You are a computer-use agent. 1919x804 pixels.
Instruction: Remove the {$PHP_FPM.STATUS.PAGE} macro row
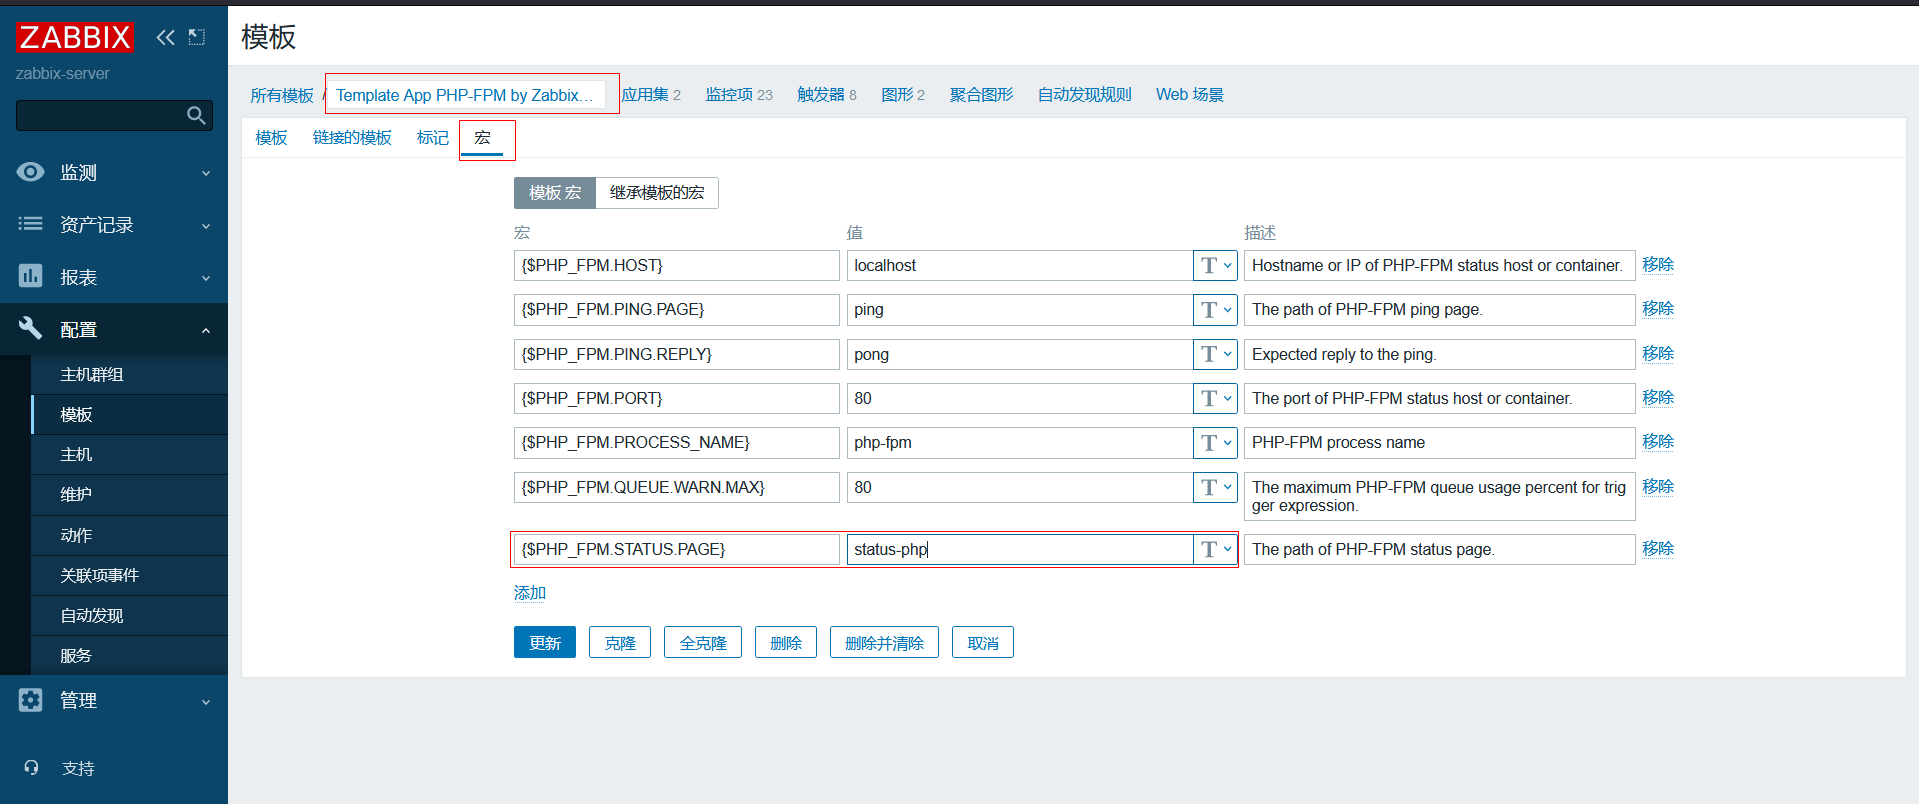point(1658,548)
